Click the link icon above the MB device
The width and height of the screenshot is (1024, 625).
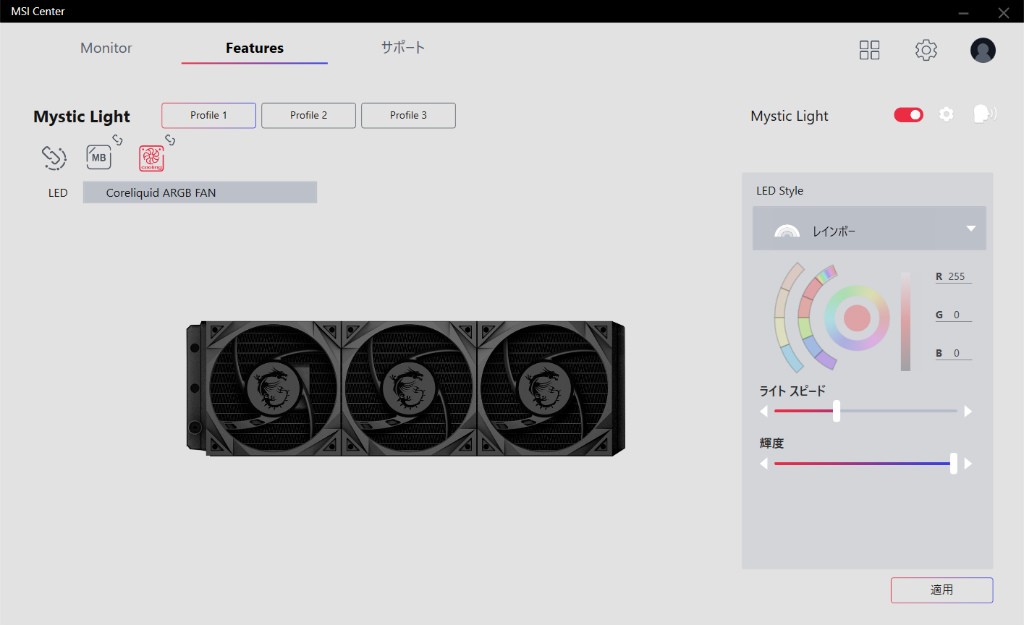(x=117, y=140)
